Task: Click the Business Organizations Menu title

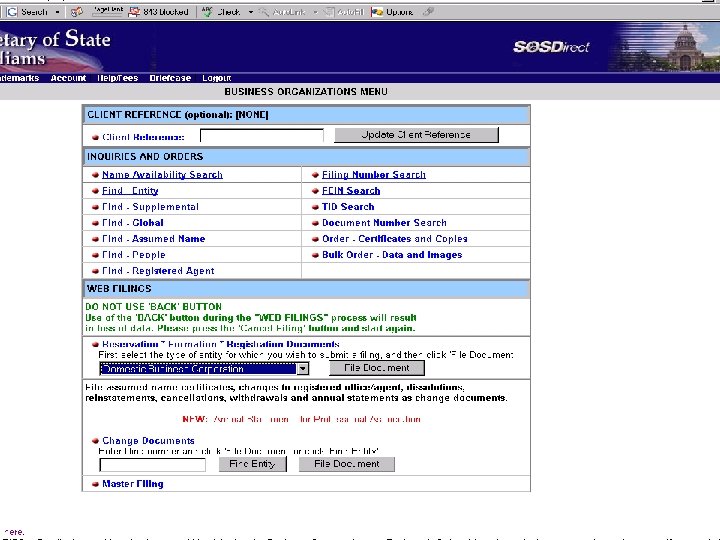Action: click(x=306, y=92)
